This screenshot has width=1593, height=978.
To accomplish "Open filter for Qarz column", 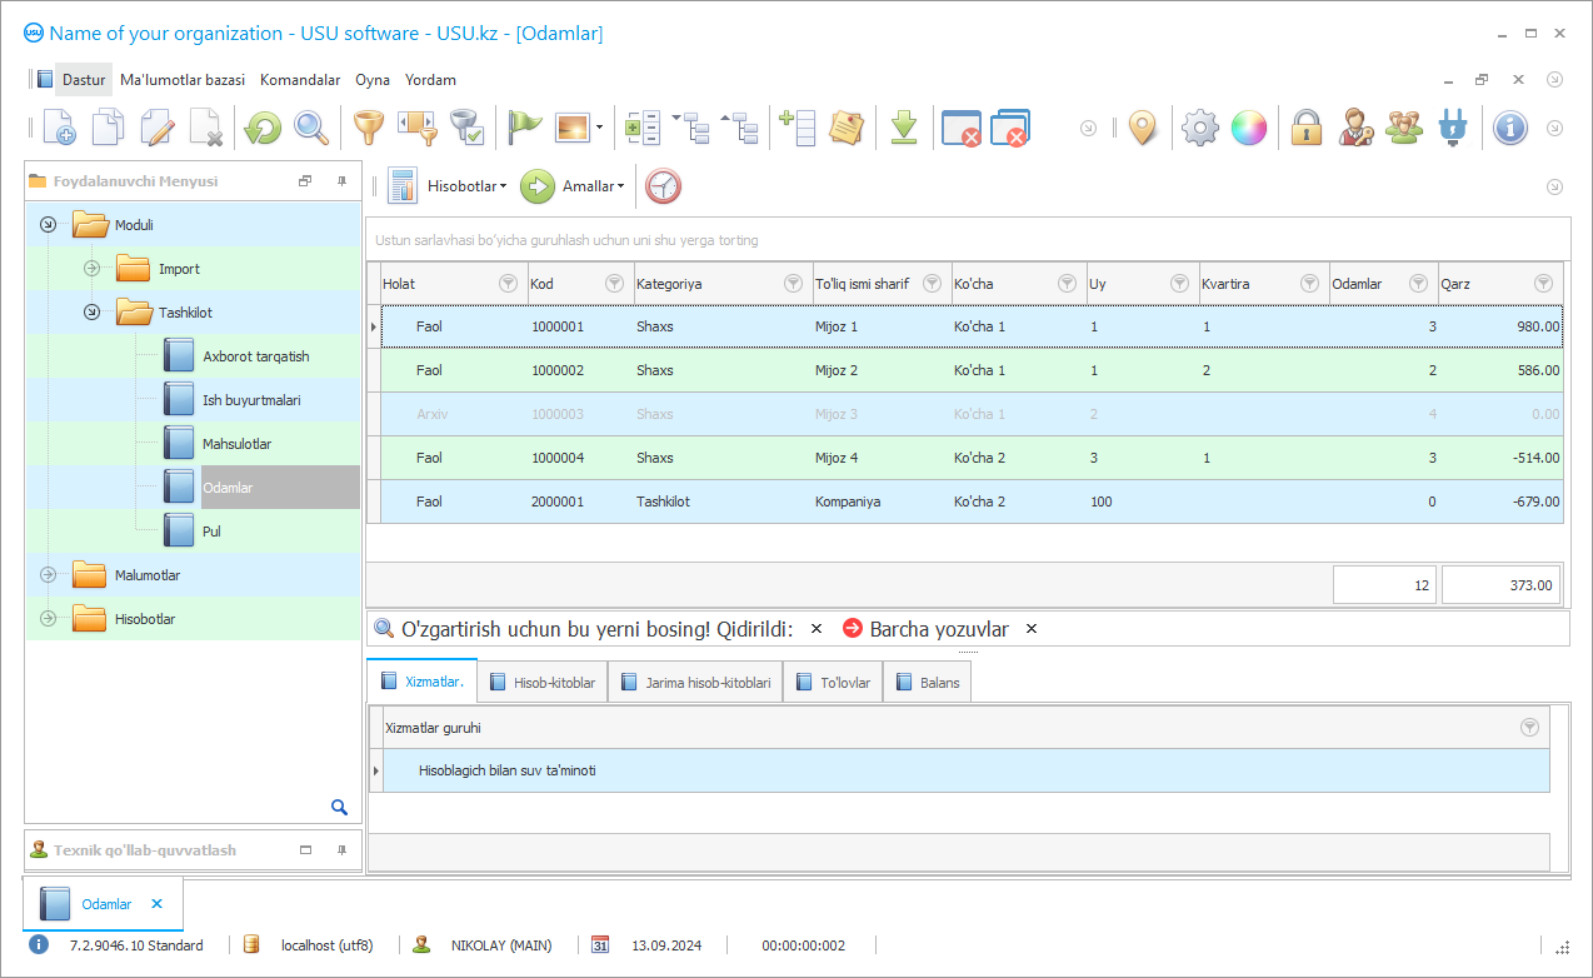I will click(1543, 284).
